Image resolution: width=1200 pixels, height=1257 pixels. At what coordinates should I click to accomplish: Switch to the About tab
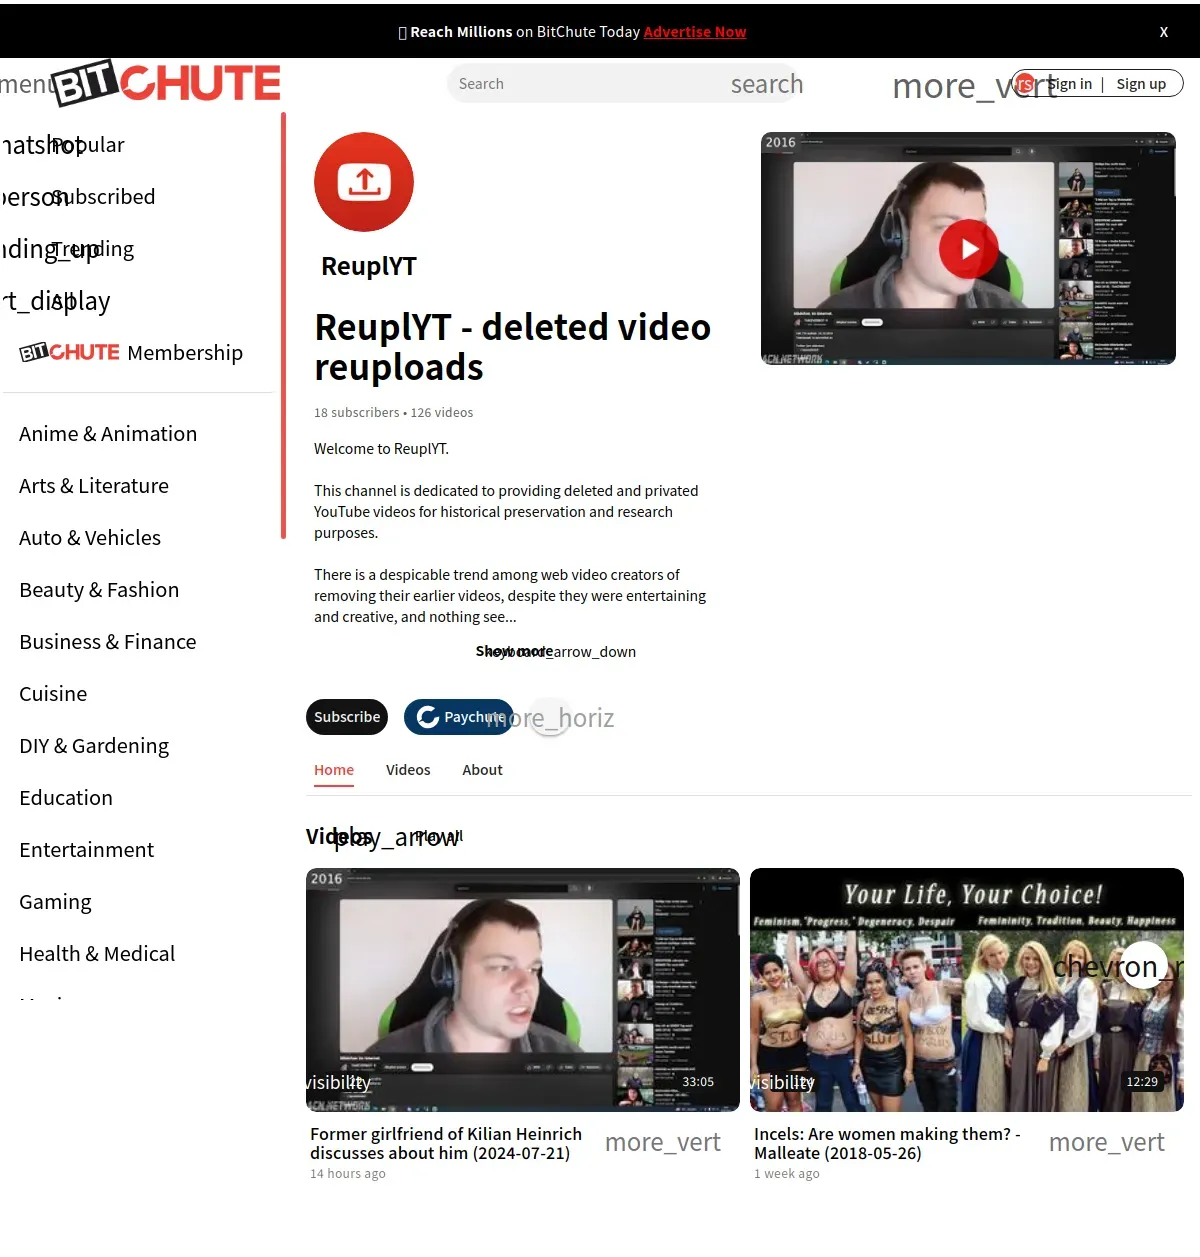coord(482,770)
